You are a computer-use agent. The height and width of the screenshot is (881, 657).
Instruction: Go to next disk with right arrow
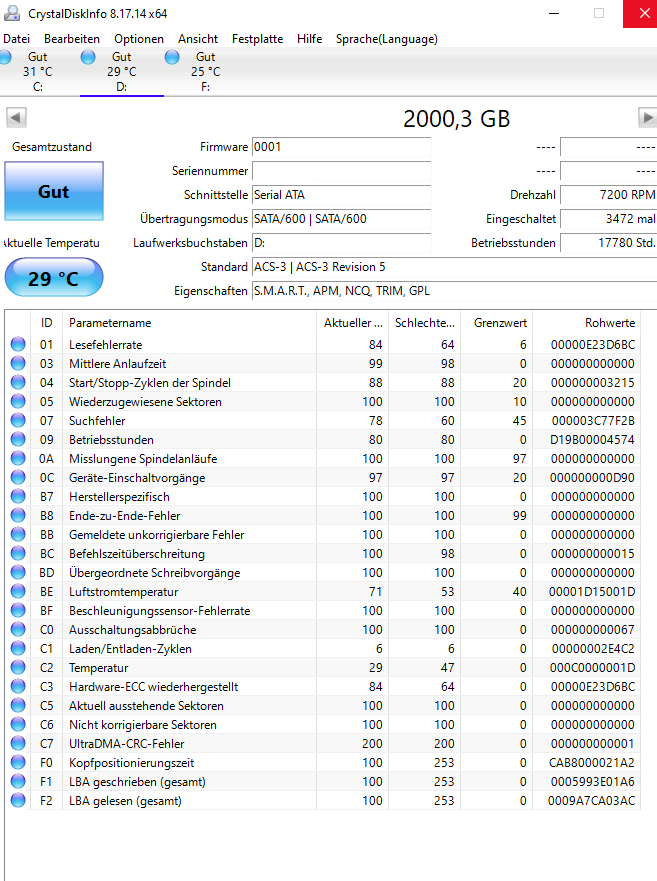pyautogui.click(x=647, y=118)
